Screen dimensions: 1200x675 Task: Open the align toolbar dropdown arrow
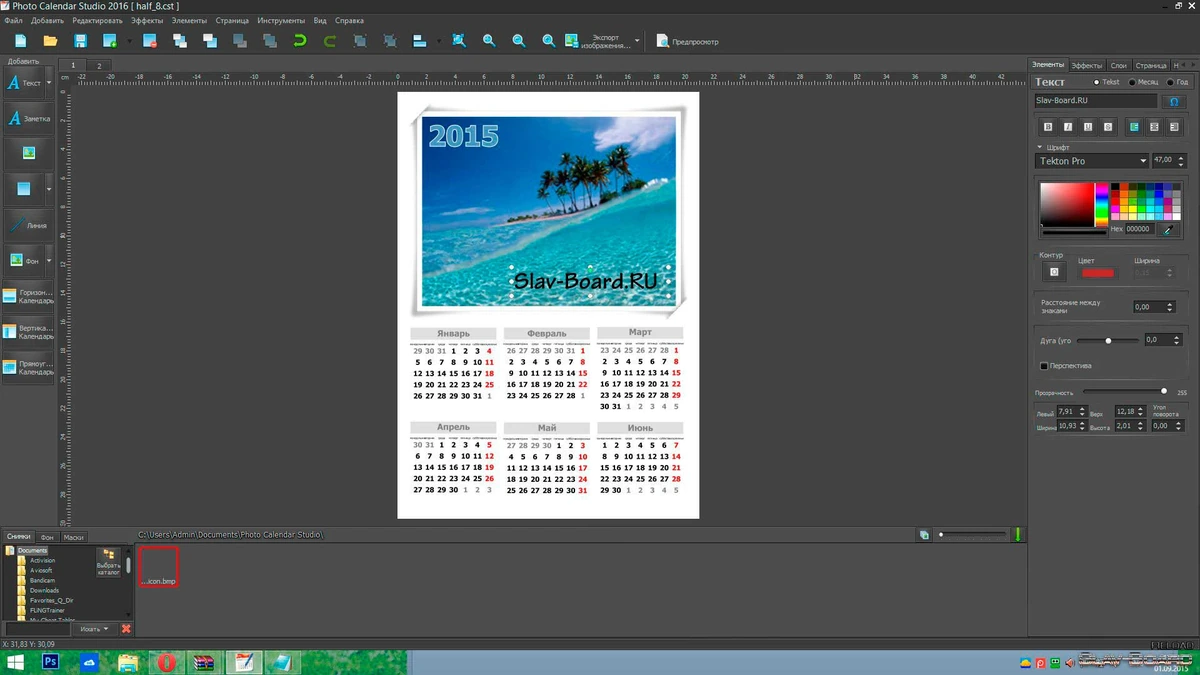coord(437,42)
